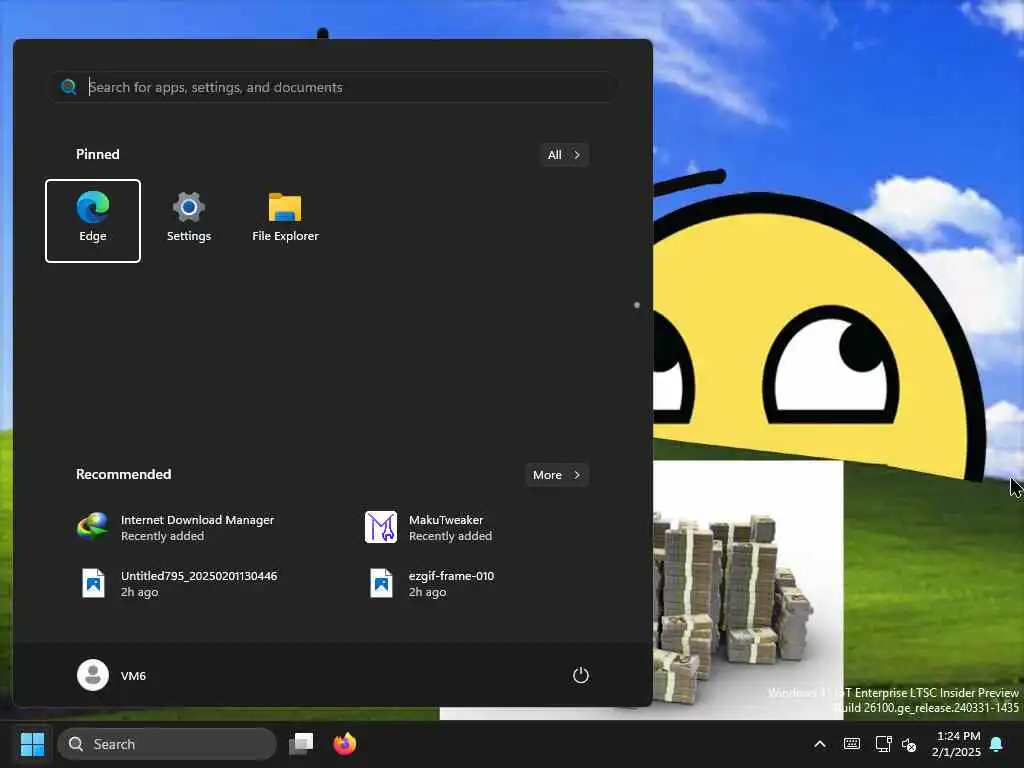This screenshot has width=1024, height=768.
Task: Click the muted volume tray icon
Action: pyautogui.click(x=909, y=744)
